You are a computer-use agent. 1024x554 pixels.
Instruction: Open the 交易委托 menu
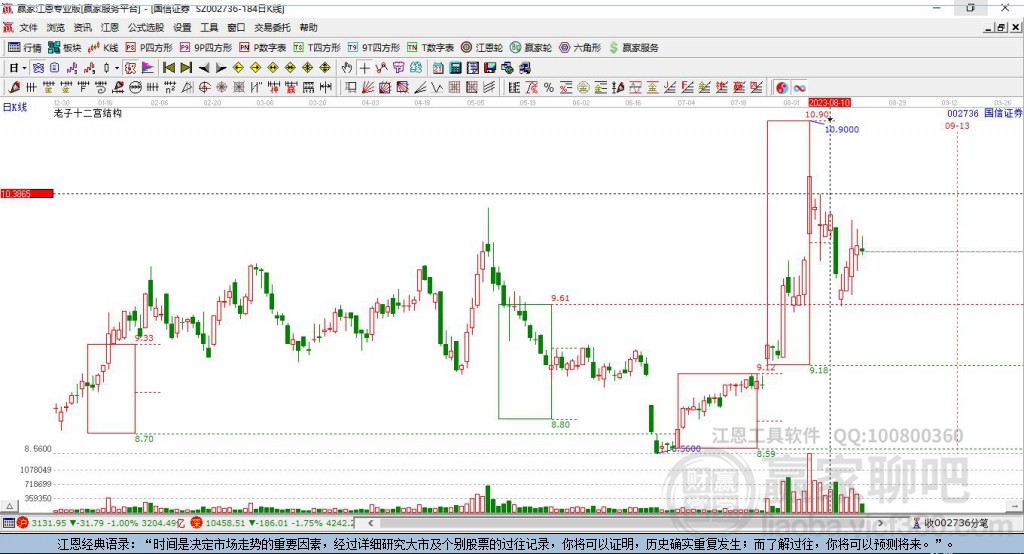(x=272, y=27)
